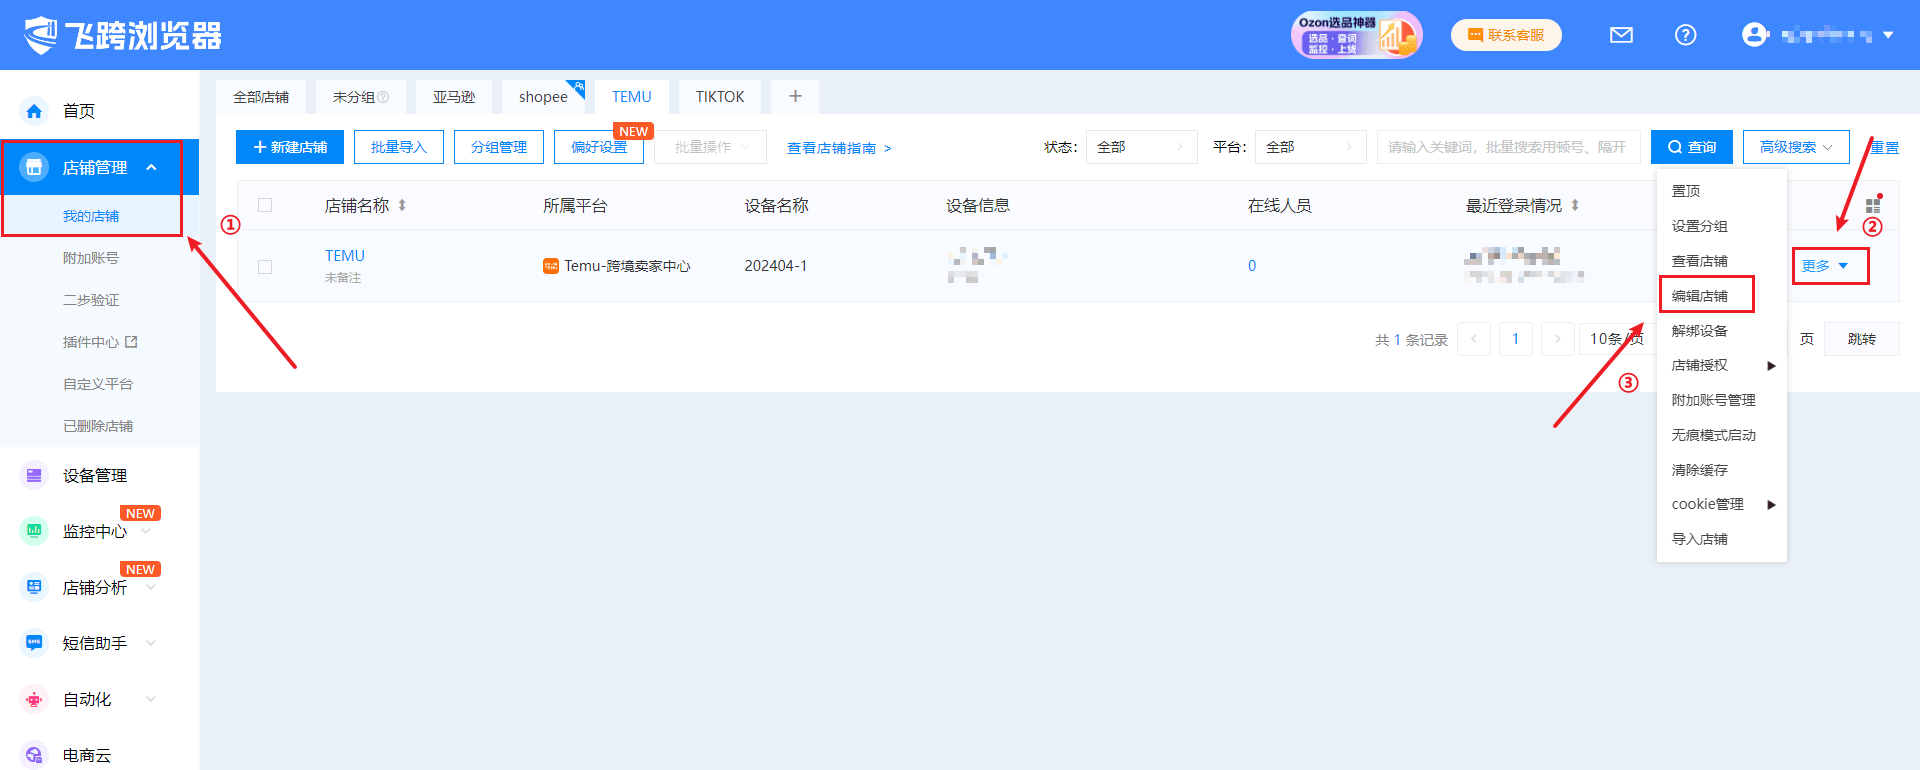Switch to the TIKTOK tab
Viewport: 1920px width, 770px height.
tap(720, 97)
